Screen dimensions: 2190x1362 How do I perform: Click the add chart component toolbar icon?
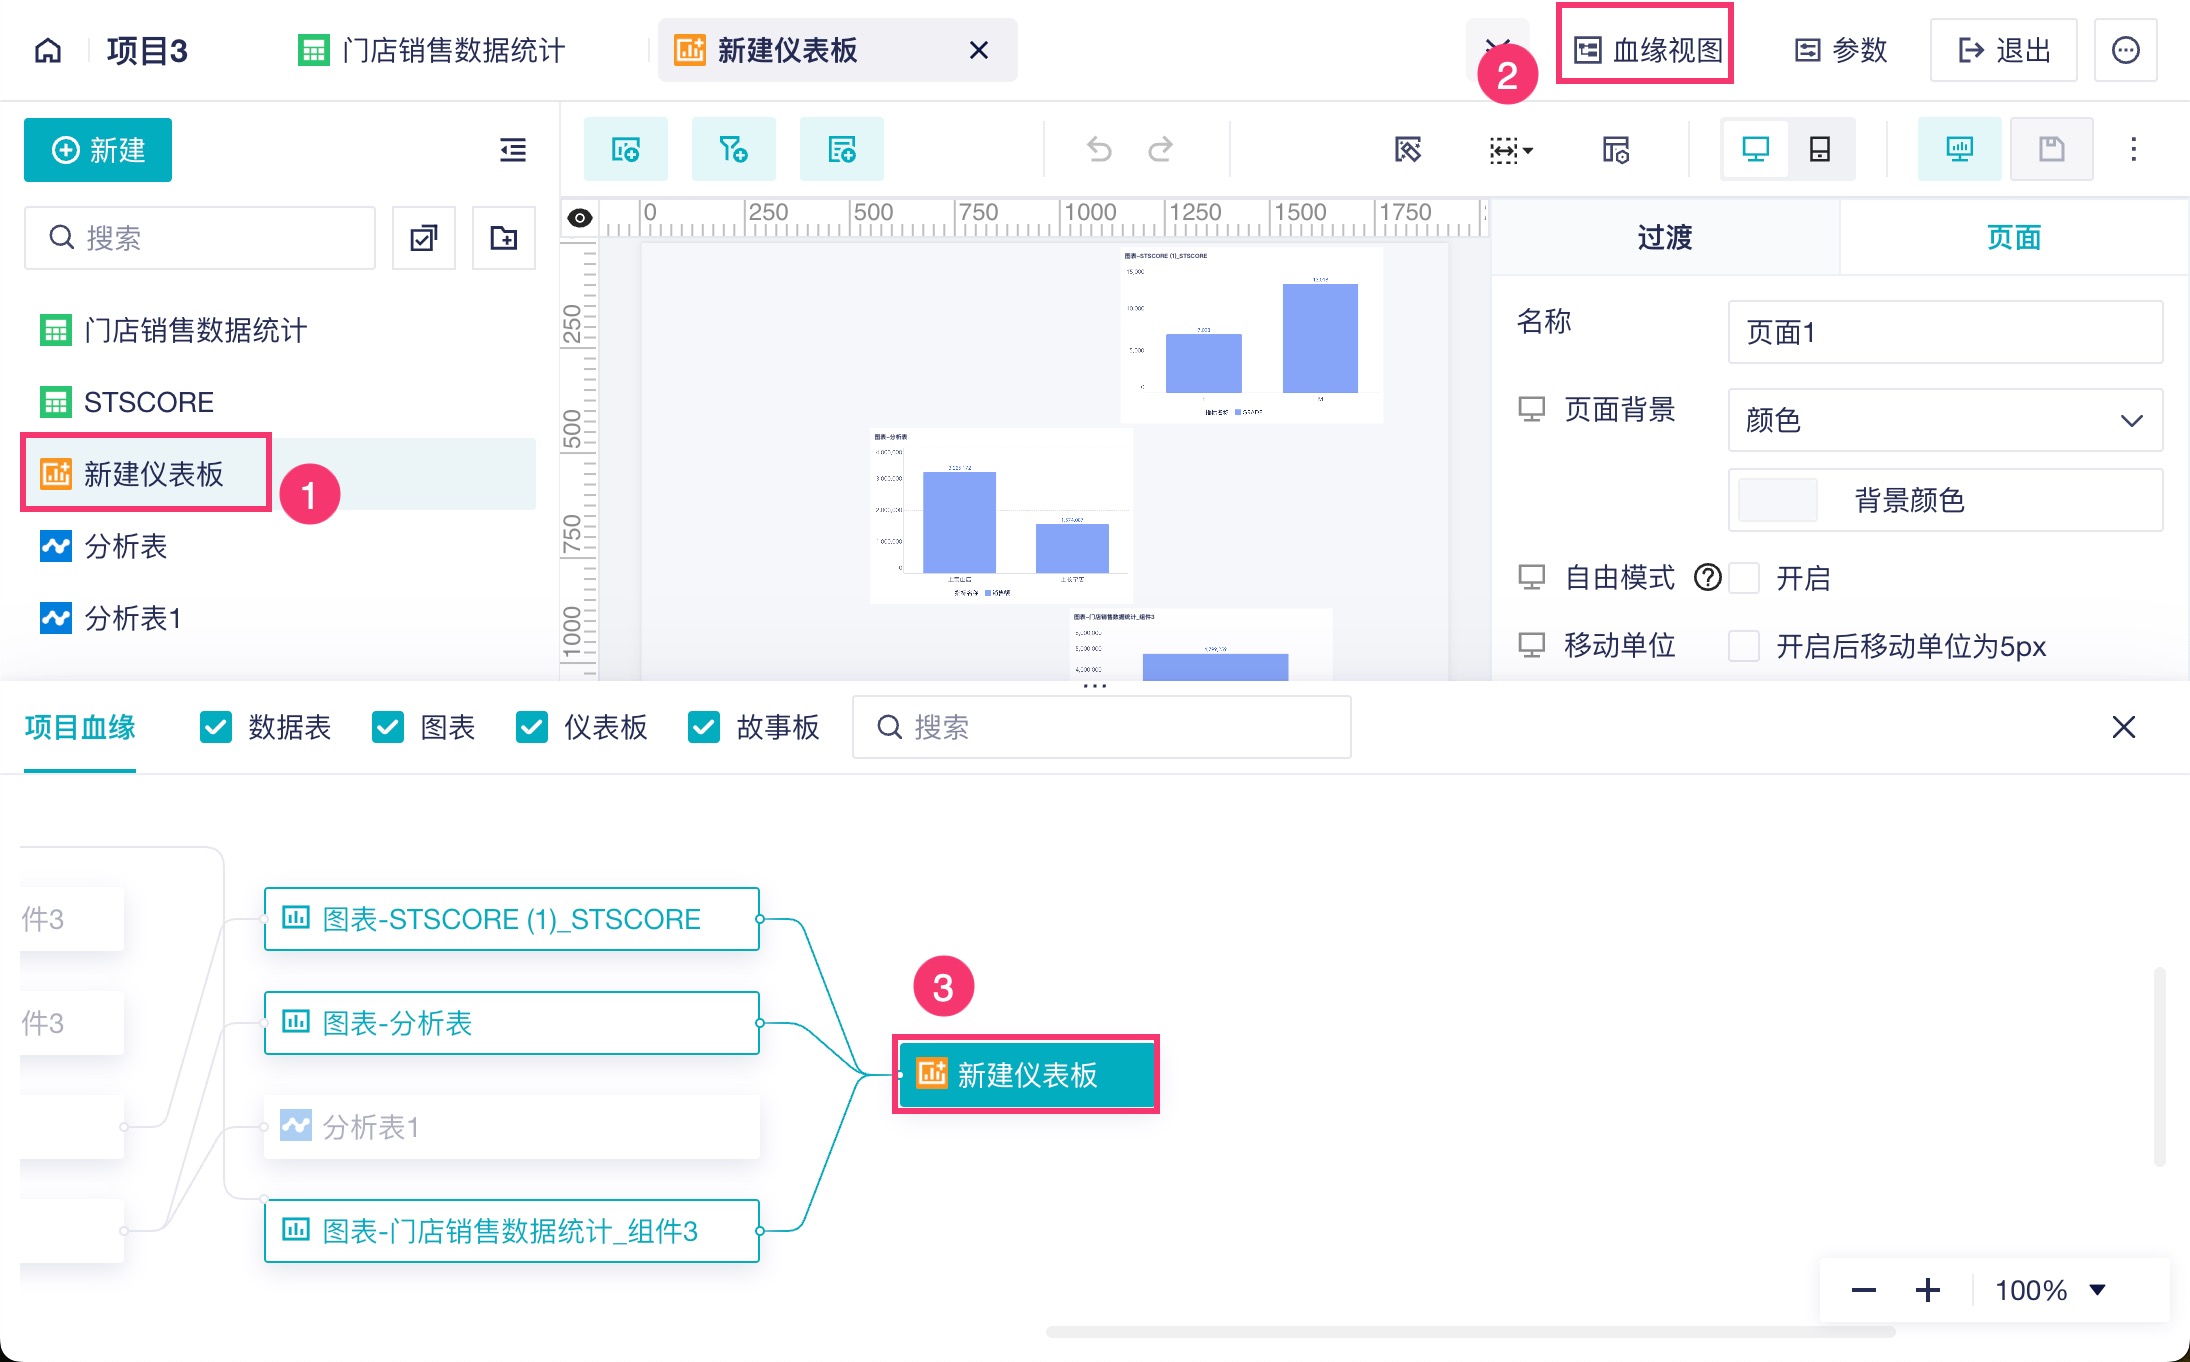(x=626, y=149)
